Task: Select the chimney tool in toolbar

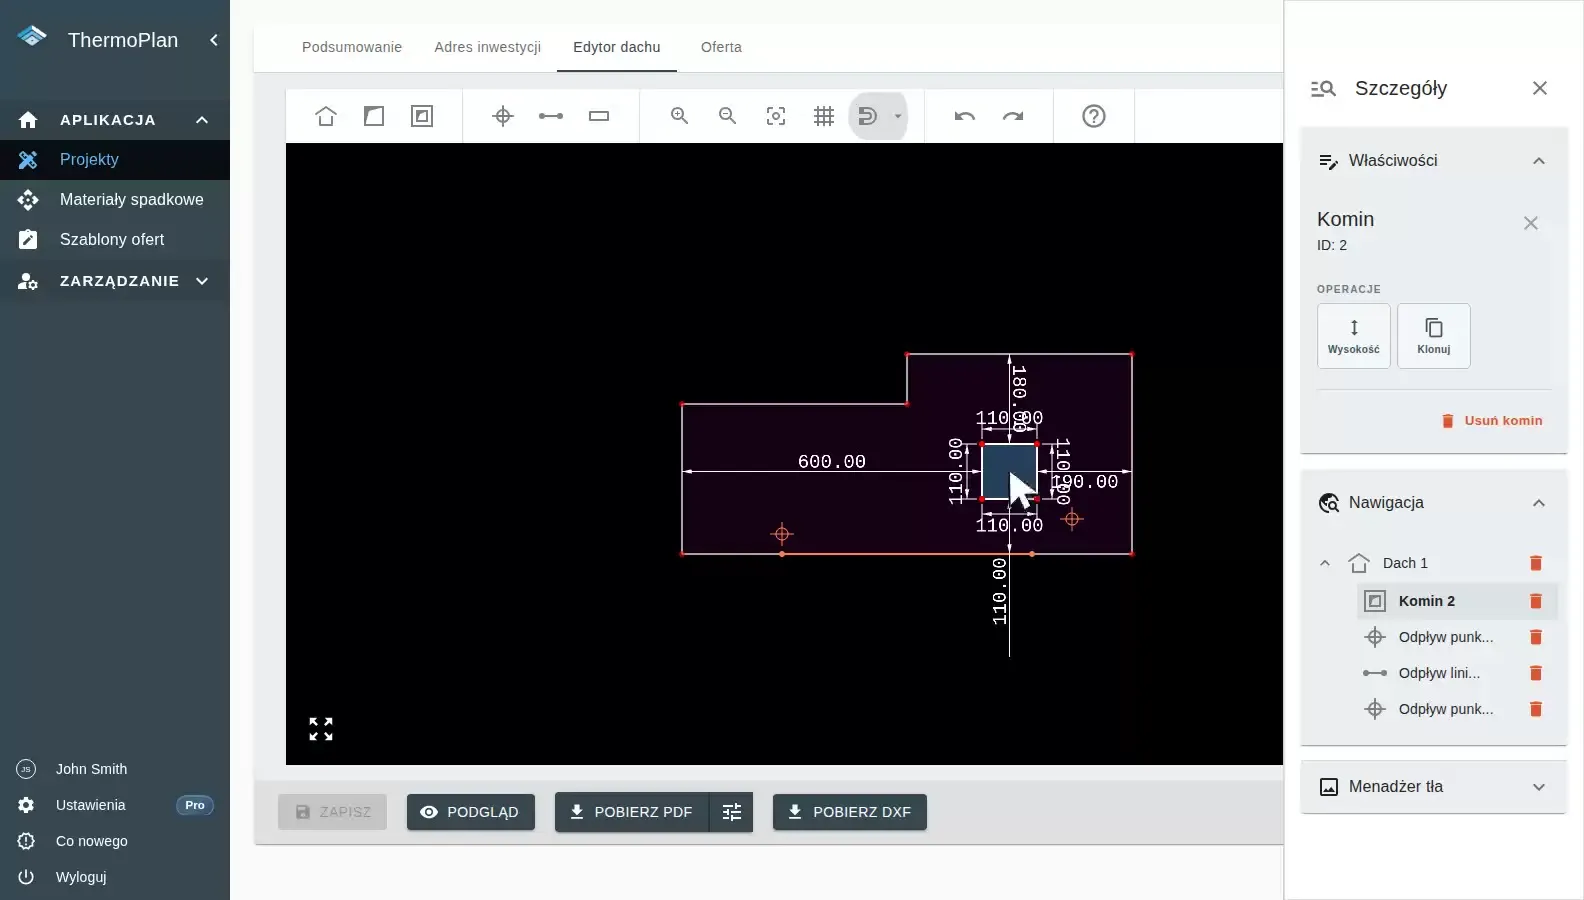Action: [x=422, y=116]
